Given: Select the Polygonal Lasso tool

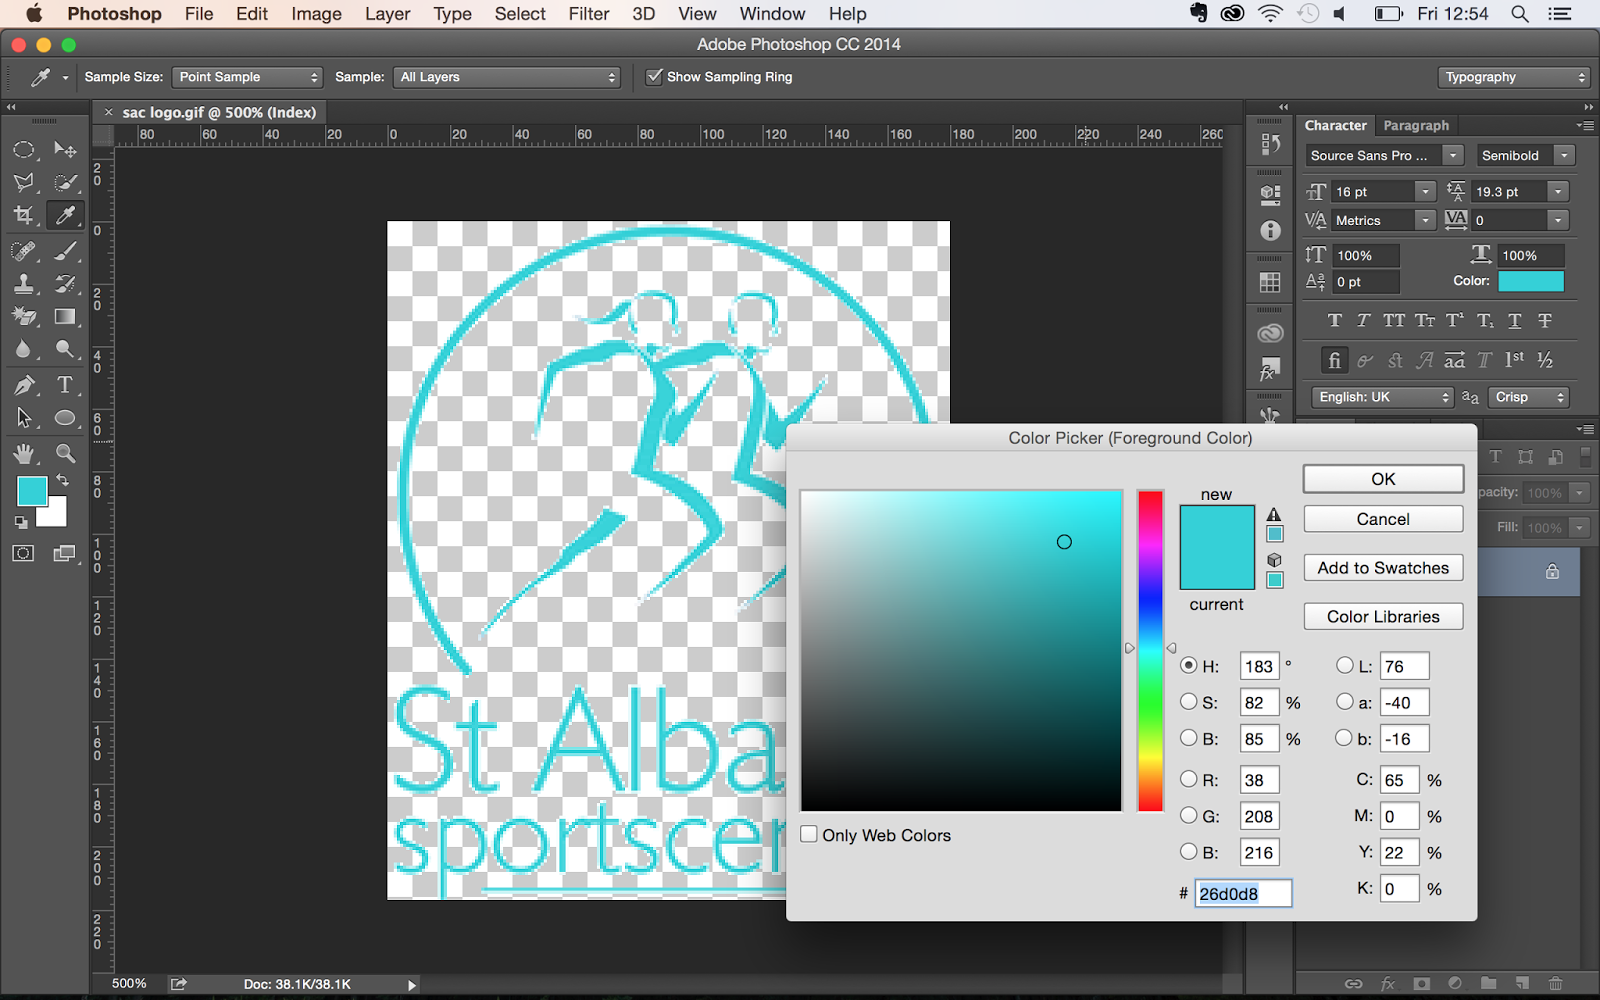Looking at the screenshot, I should point(24,182).
